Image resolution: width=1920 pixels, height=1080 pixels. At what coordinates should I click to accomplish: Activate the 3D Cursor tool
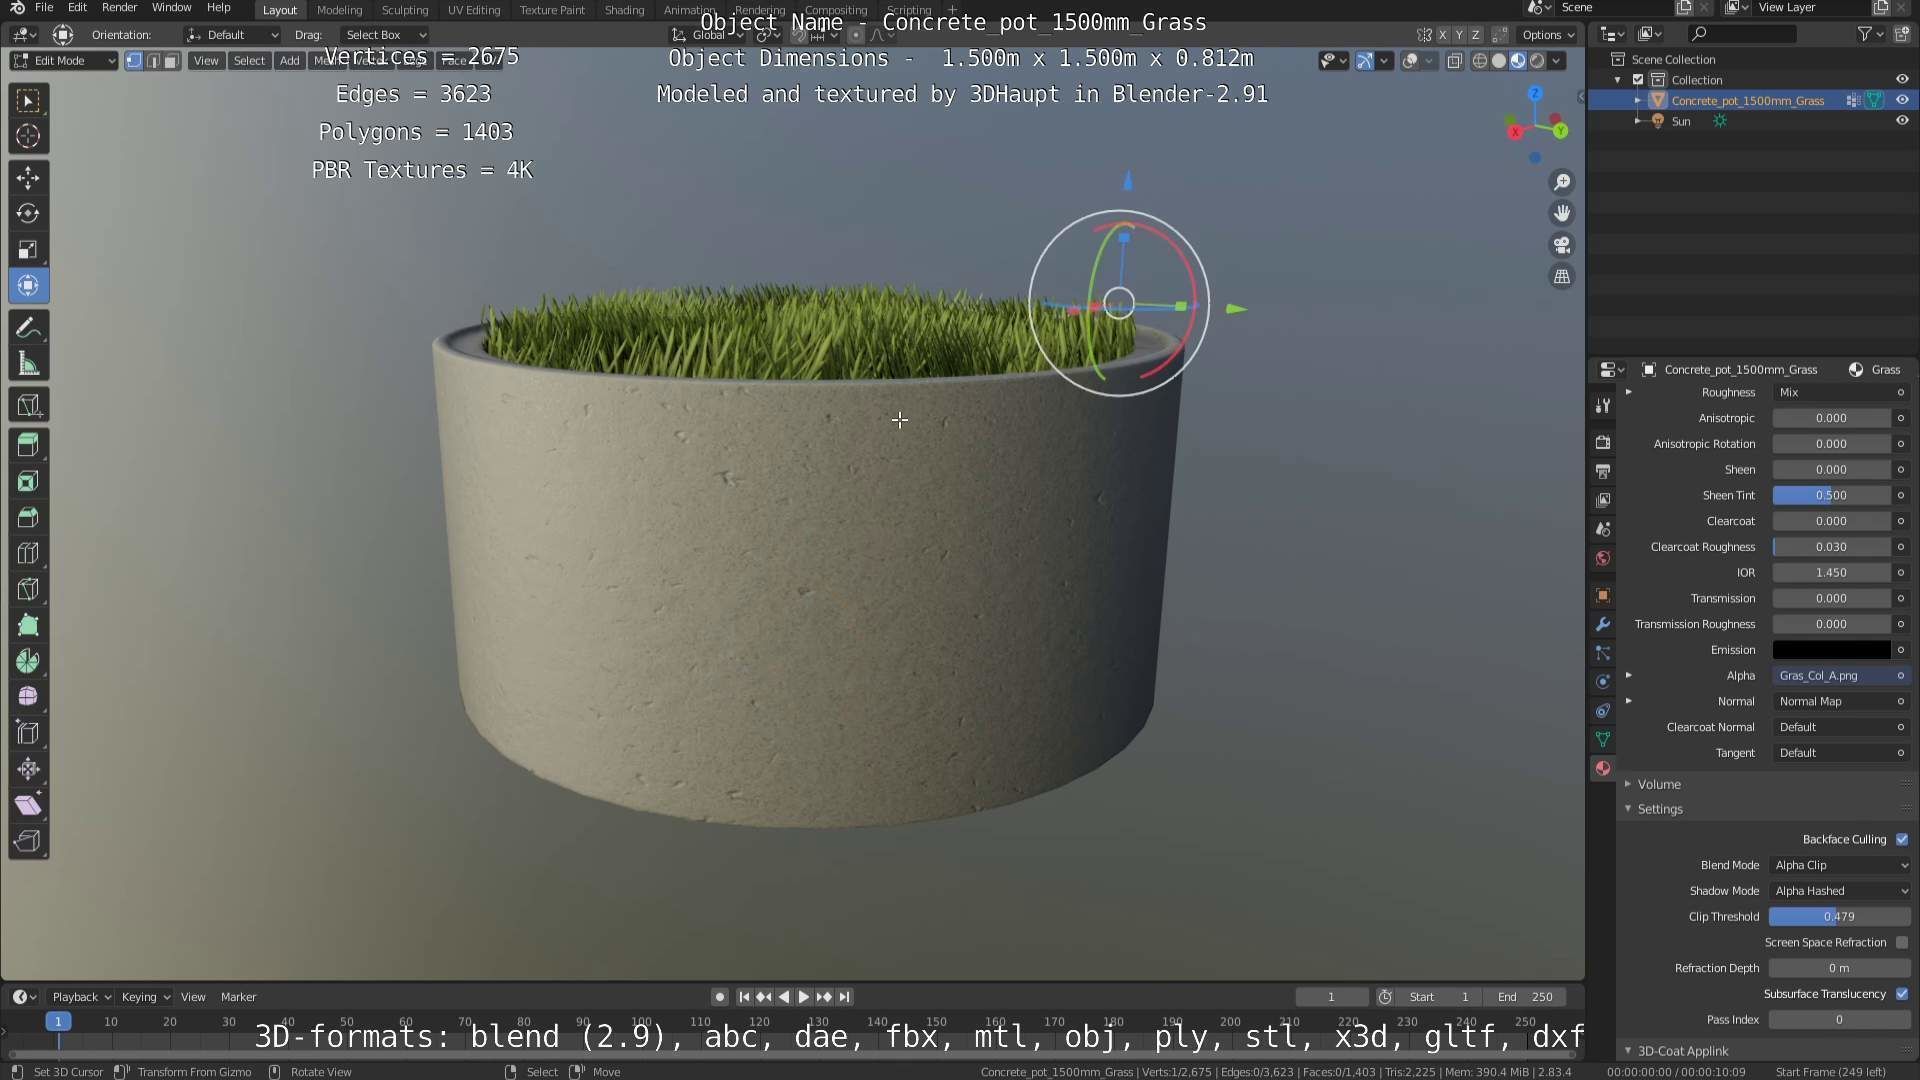[28, 136]
